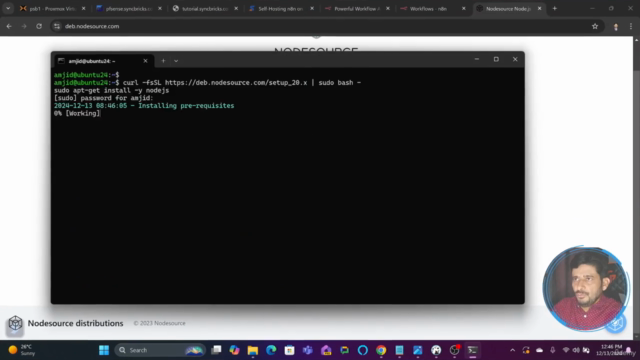
Task: Show hidden system tray icons
Action: click(x=513, y=350)
